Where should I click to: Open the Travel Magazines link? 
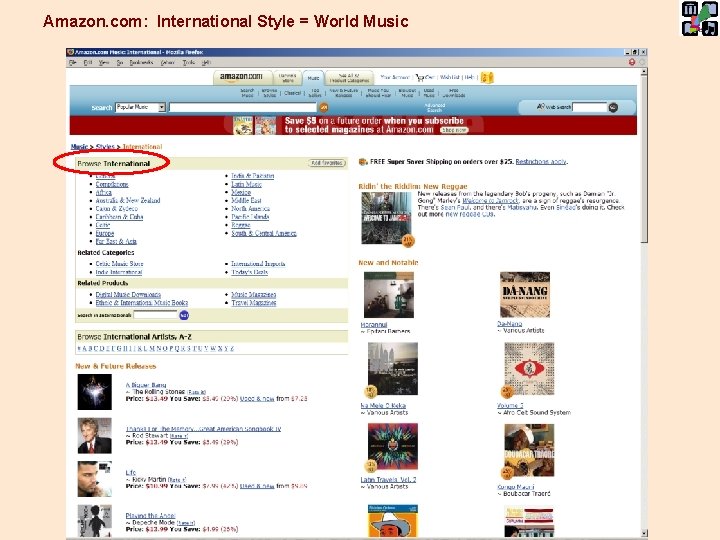(253, 303)
